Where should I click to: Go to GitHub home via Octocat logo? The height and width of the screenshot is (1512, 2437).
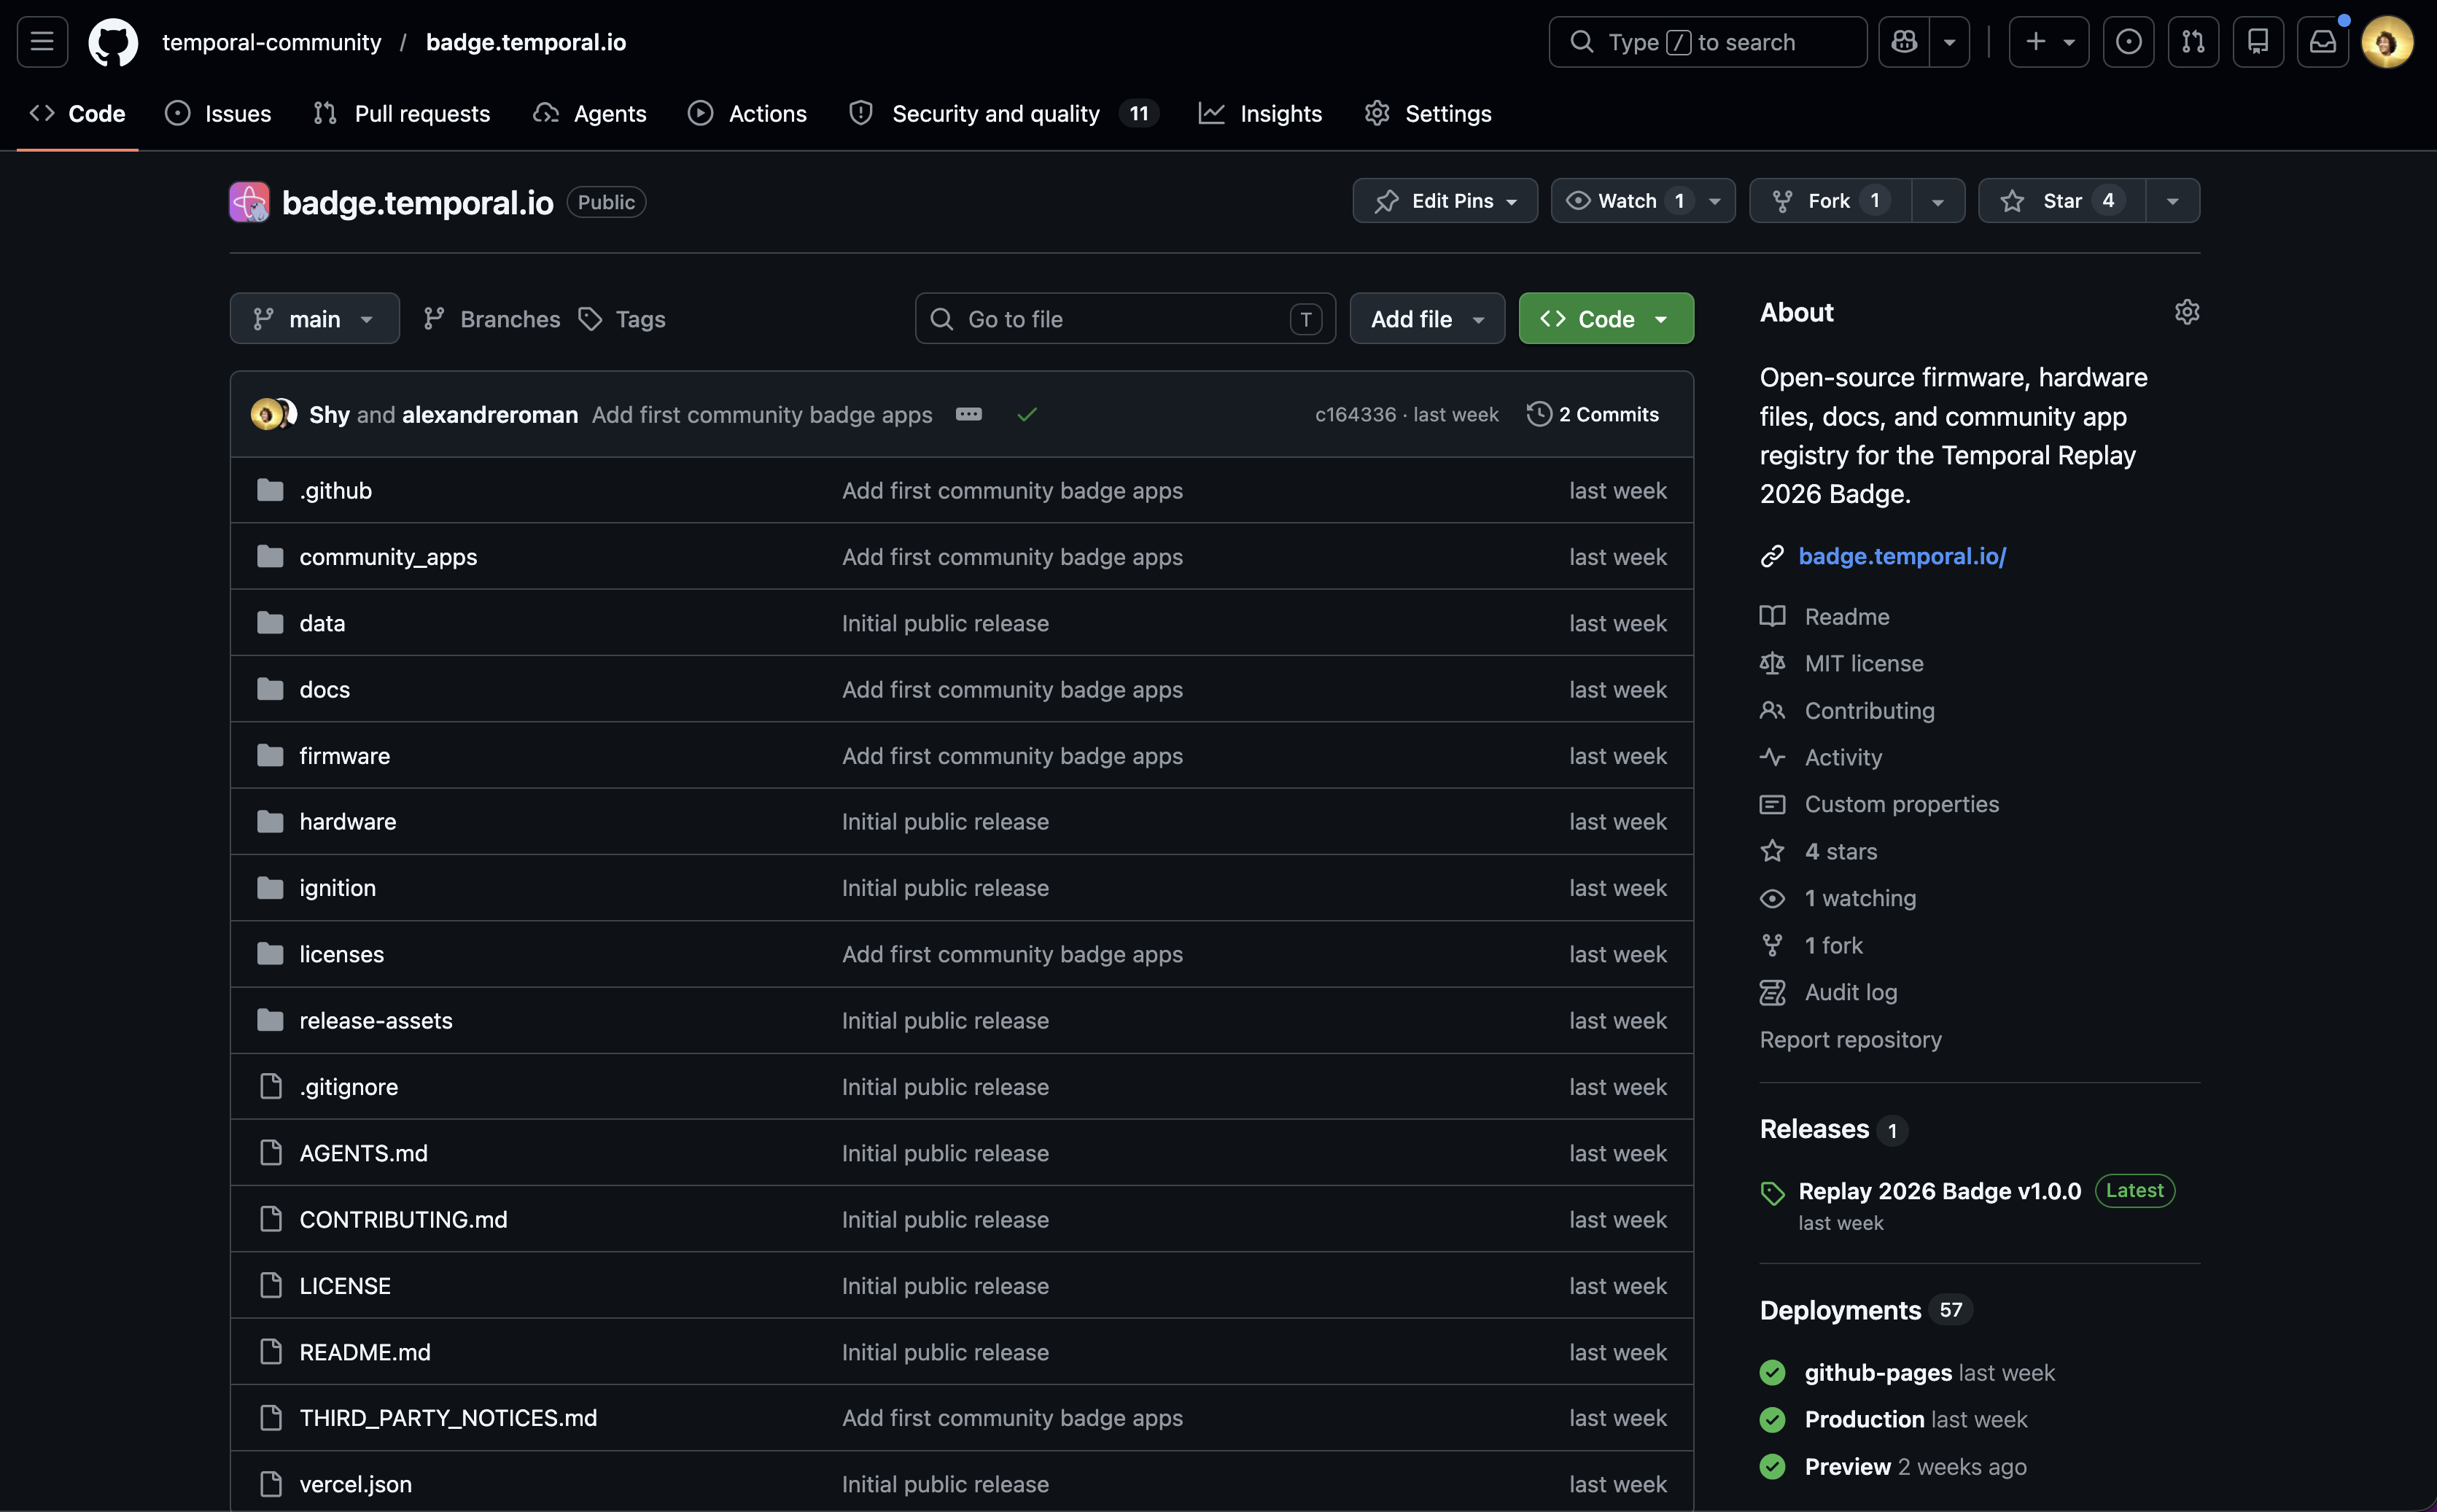point(113,42)
